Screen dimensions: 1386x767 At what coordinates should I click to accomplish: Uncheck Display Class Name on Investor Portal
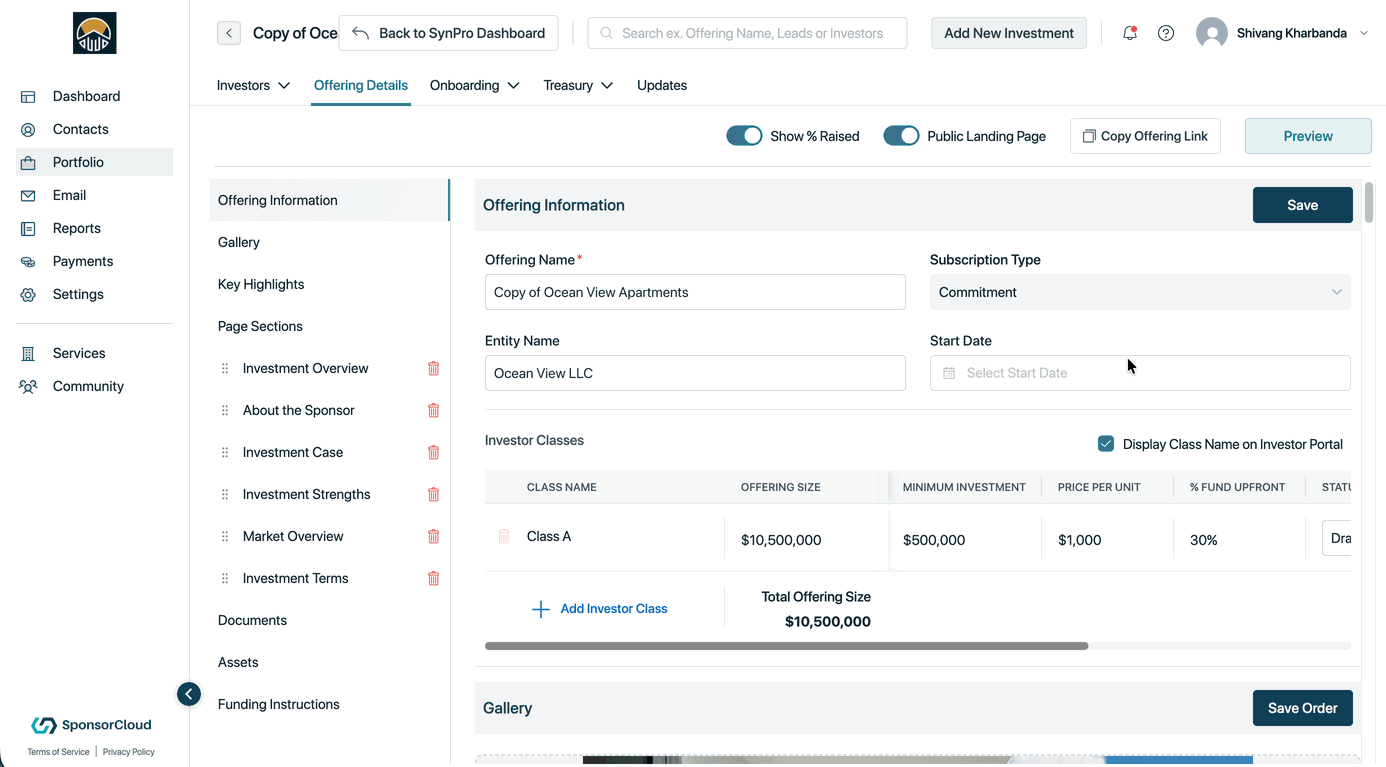coord(1106,444)
